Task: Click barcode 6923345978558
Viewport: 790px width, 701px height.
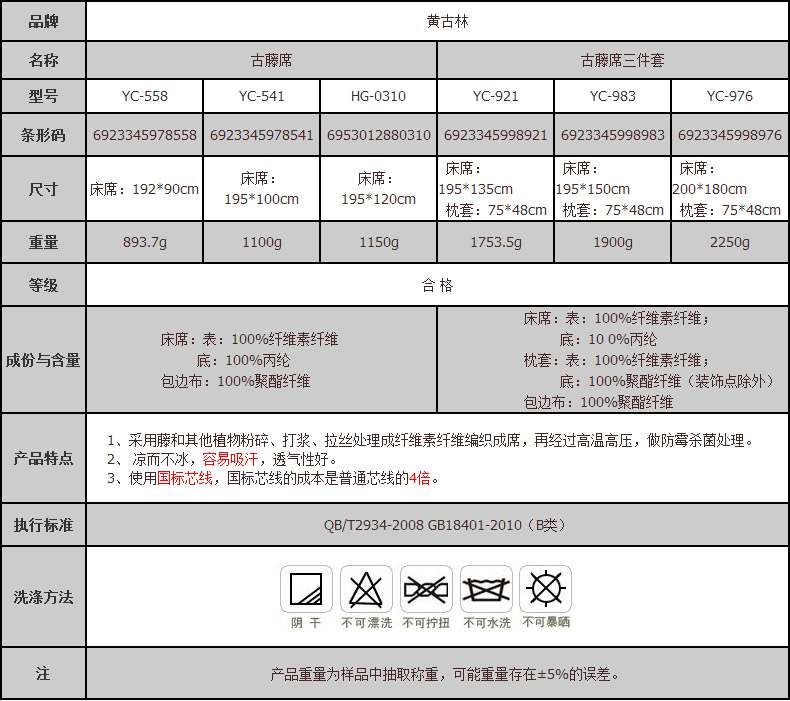Action: tap(145, 135)
